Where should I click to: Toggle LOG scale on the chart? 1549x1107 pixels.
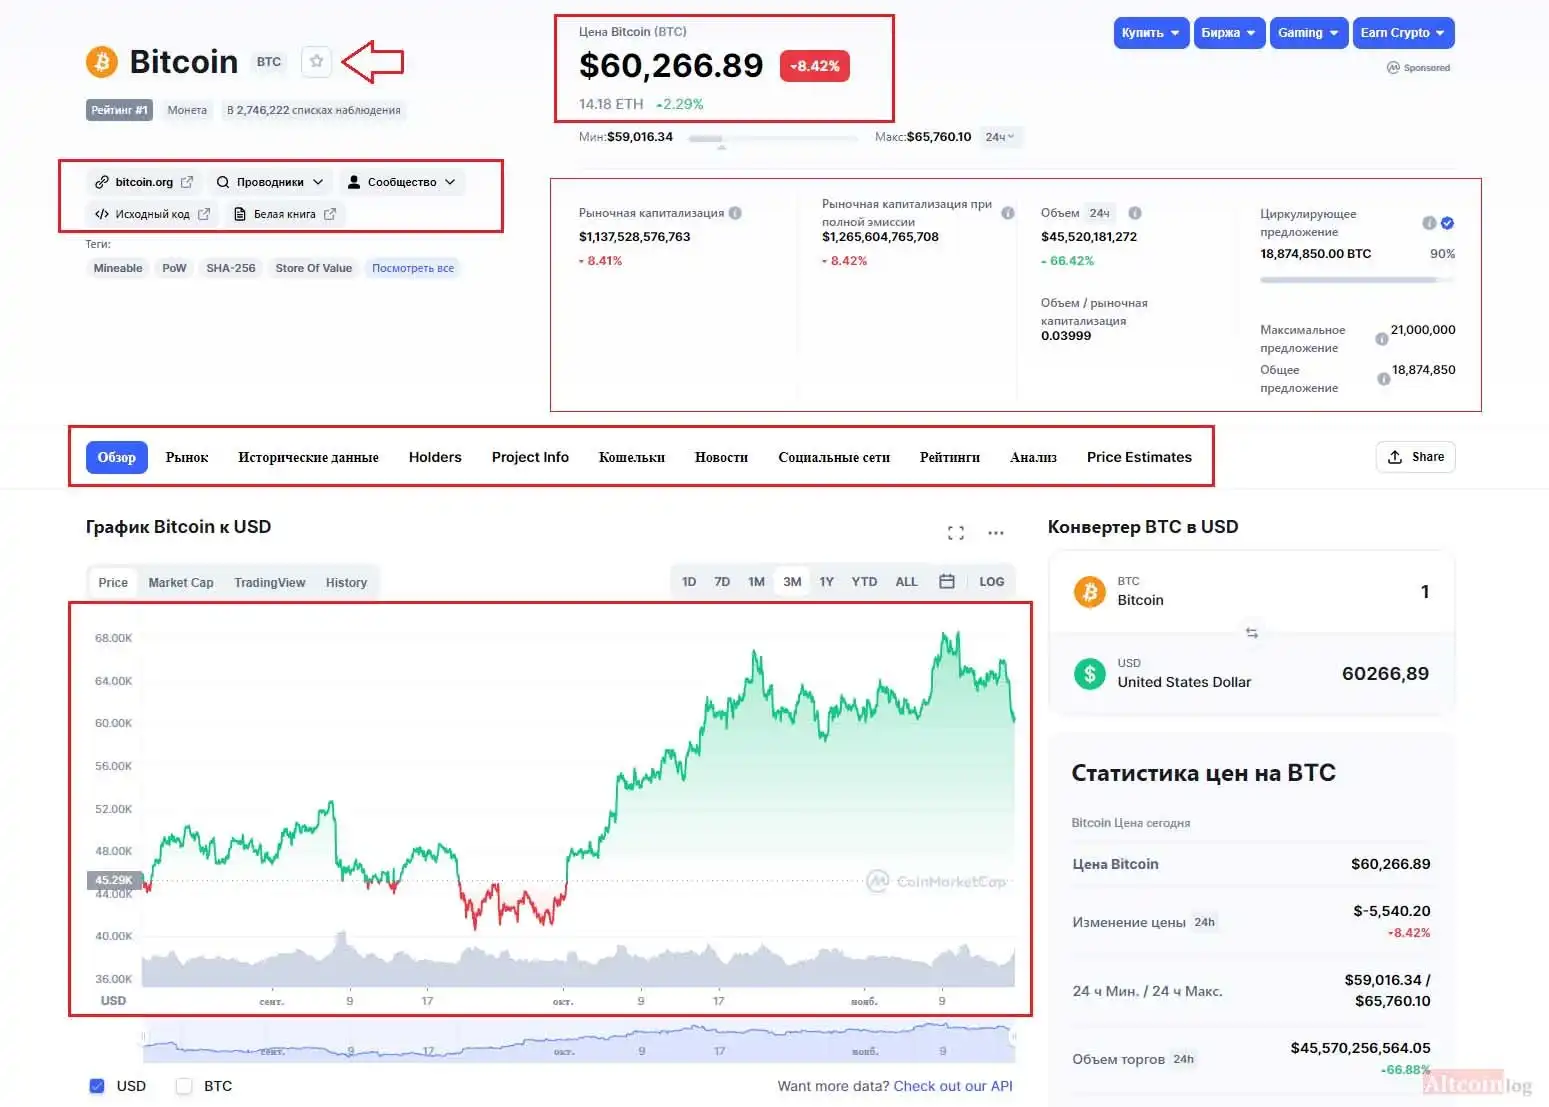[x=991, y=582]
